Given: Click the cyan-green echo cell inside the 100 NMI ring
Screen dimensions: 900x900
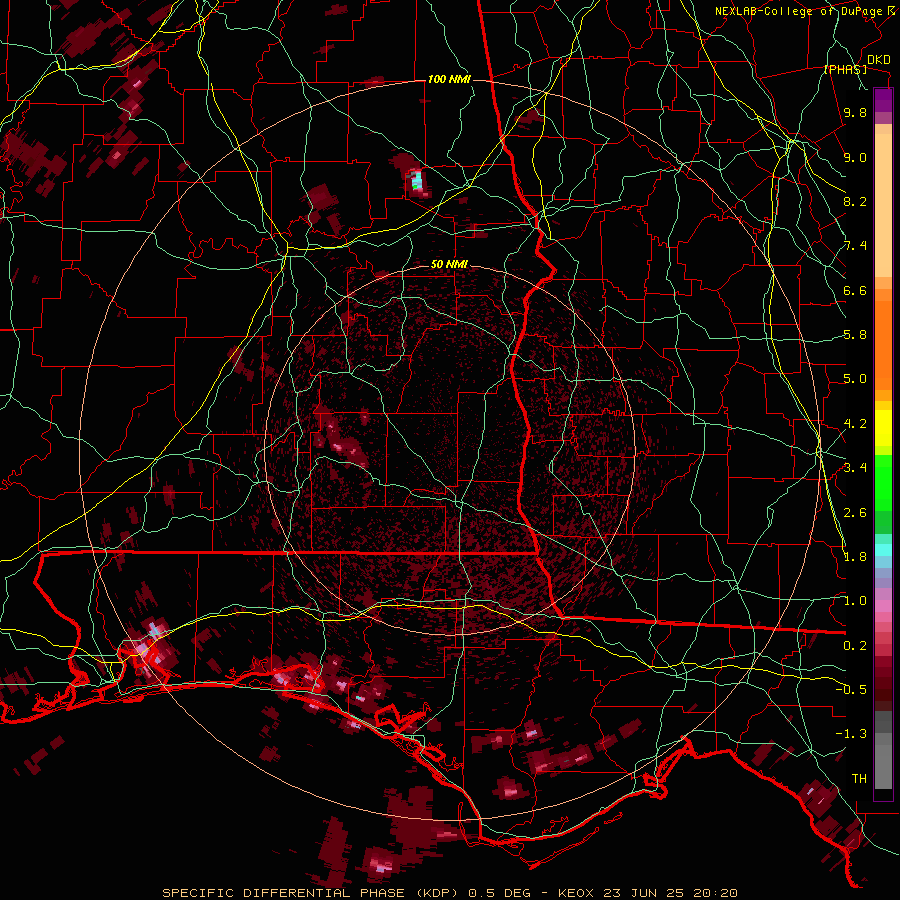Looking at the screenshot, I should point(417,183).
